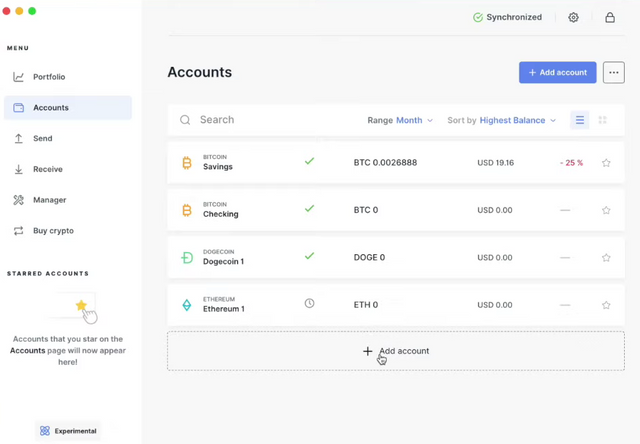Screen dimensions: 640x444
Task: Click the Receive downward arrow icon
Action: pos(18,169)
